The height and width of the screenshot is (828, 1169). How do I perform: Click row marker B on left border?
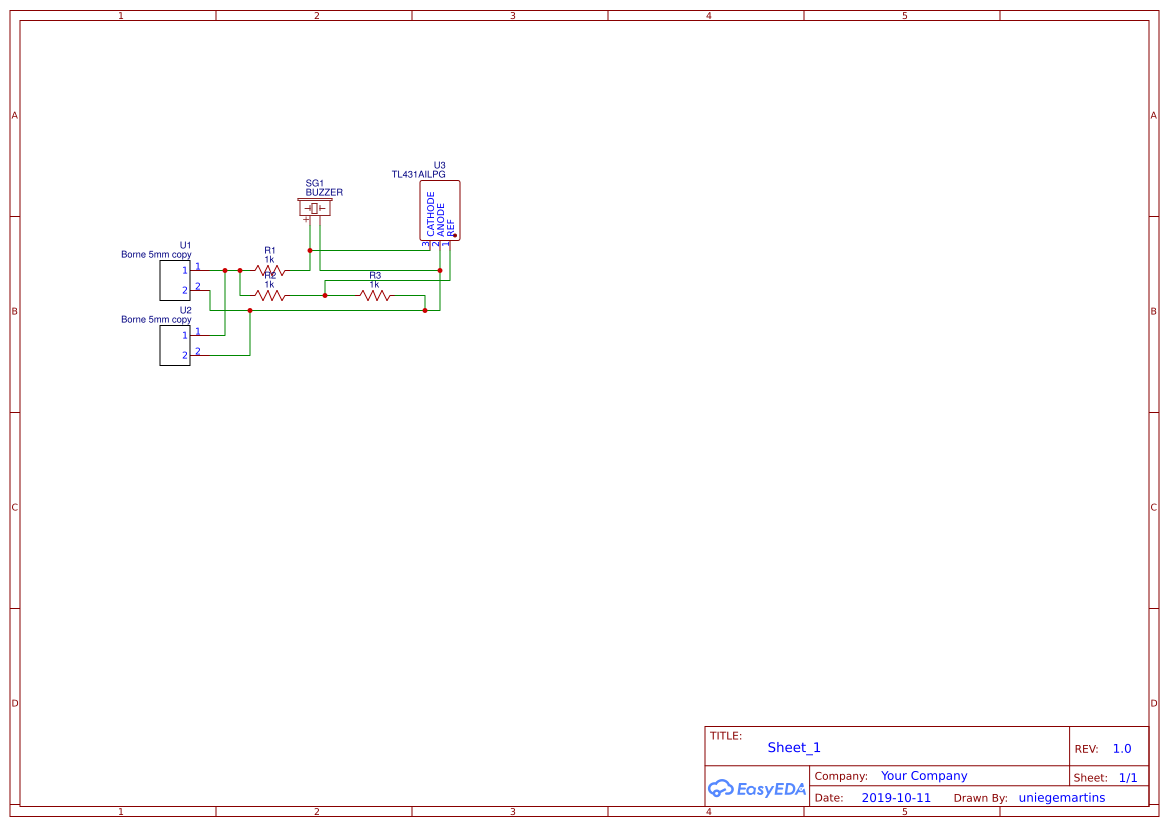pyautogui.click(x=14, y=312)
